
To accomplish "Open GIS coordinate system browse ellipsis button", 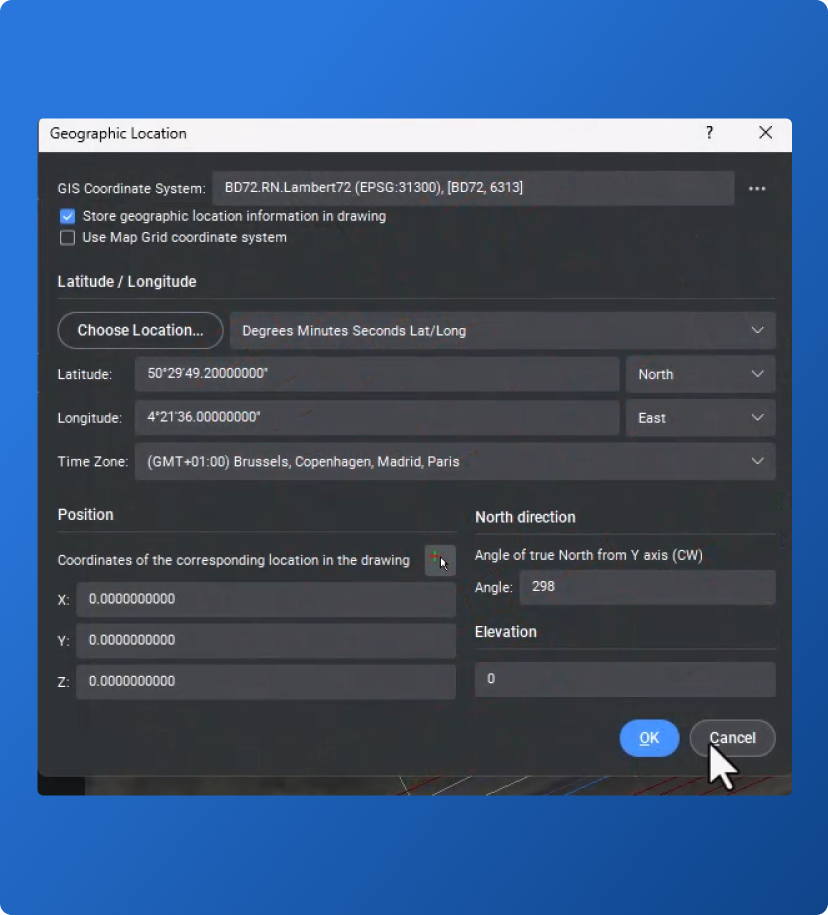I will [757, 188].
